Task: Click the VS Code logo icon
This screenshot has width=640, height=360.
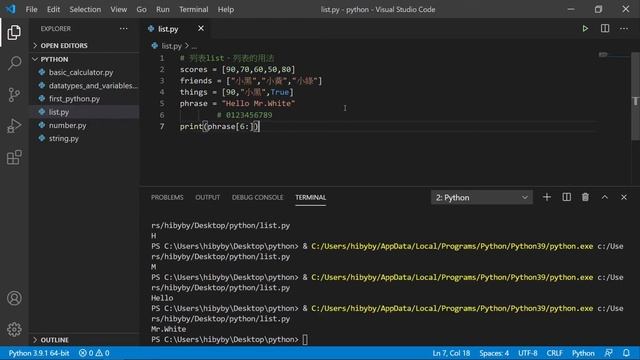Action: (x=11, y=9)
